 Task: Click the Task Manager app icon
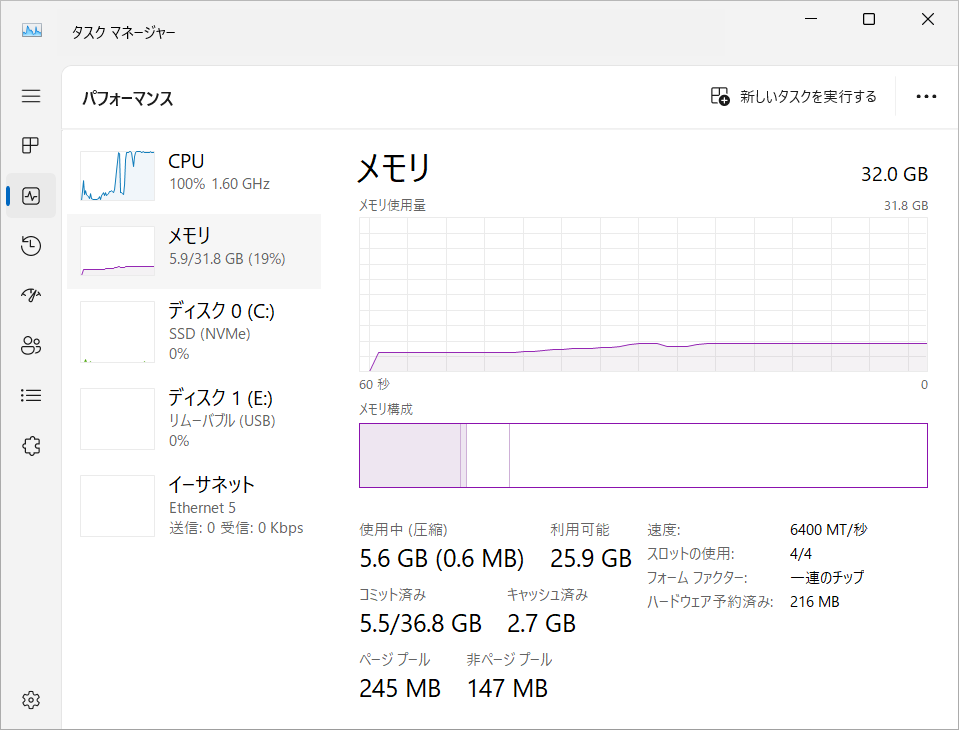pyautogui.click(x=32, y=31)
